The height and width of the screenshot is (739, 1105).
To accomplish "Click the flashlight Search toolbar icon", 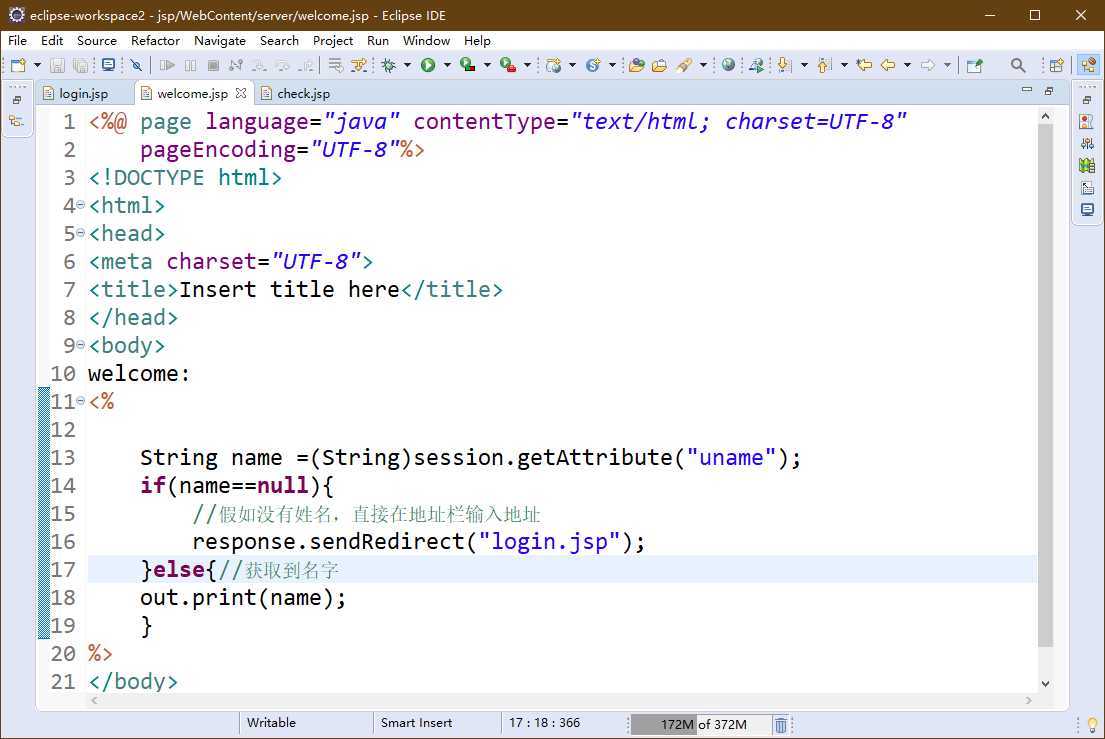I will 684,66.
